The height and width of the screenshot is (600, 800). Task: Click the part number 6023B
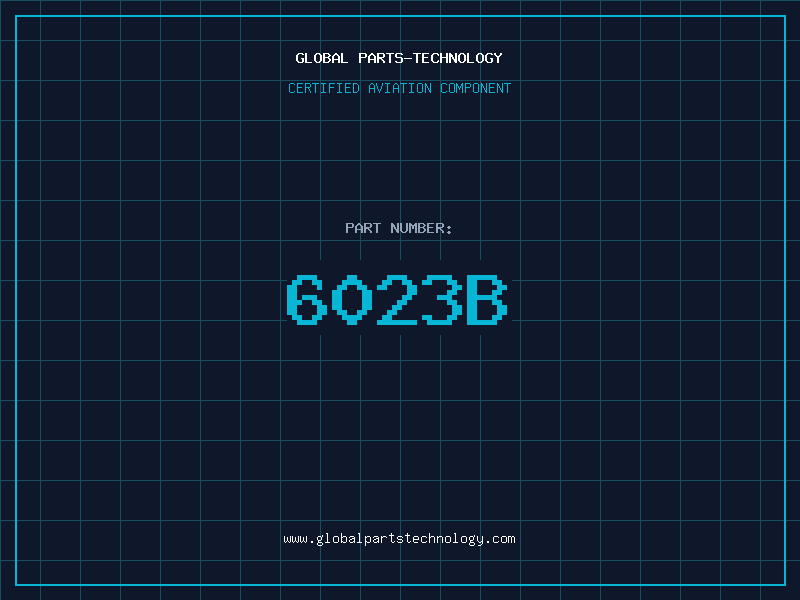397,299
